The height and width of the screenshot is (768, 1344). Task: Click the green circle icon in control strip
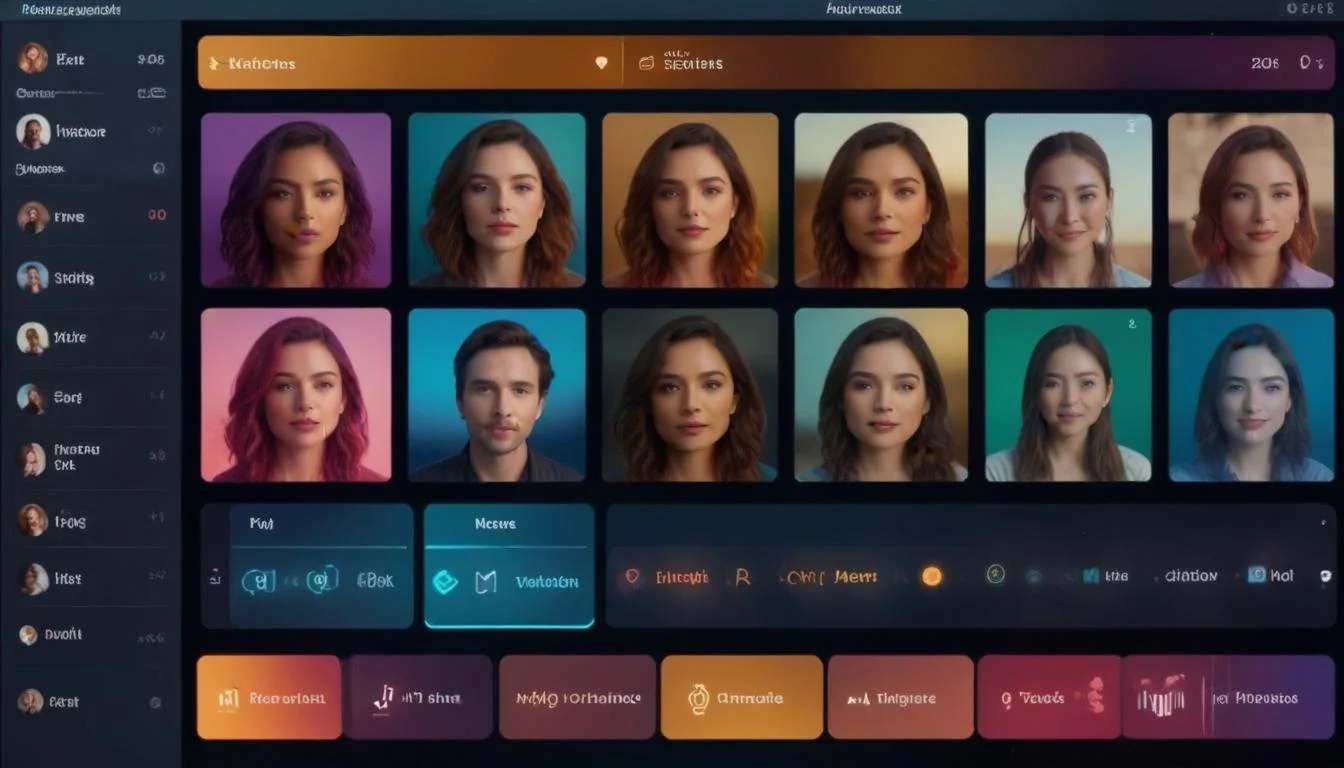click(995, 574)
